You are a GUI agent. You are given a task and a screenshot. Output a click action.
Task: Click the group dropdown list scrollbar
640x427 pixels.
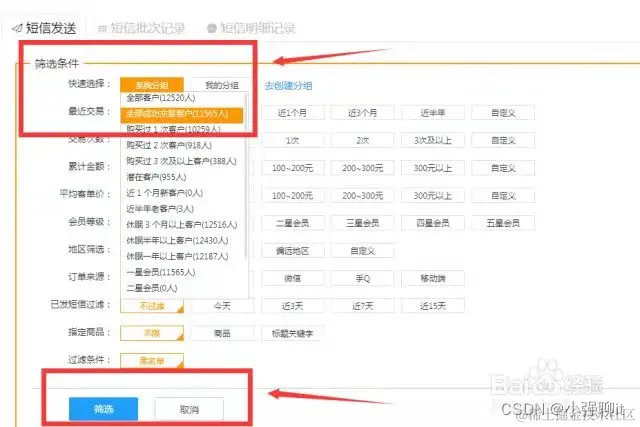pos(246,176)
